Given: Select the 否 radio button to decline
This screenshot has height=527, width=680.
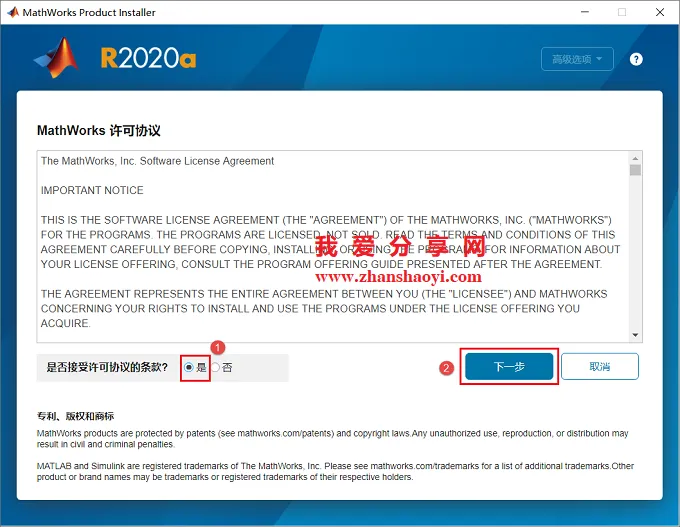Looking at the screenshot, I should 215,367.
